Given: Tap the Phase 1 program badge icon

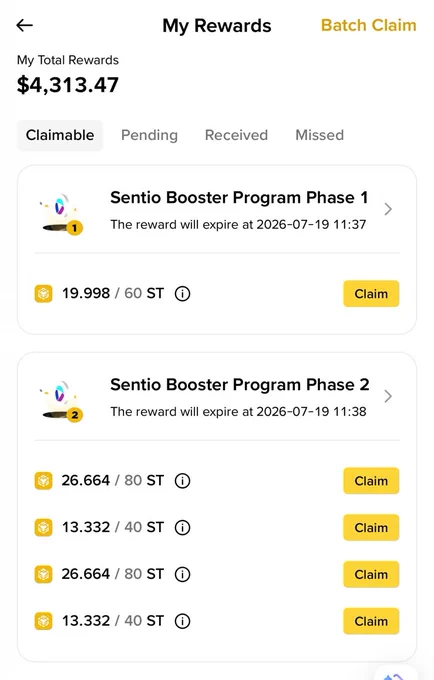Looking at the screenshot, I should pyautogui.click(x=61, y=213).
